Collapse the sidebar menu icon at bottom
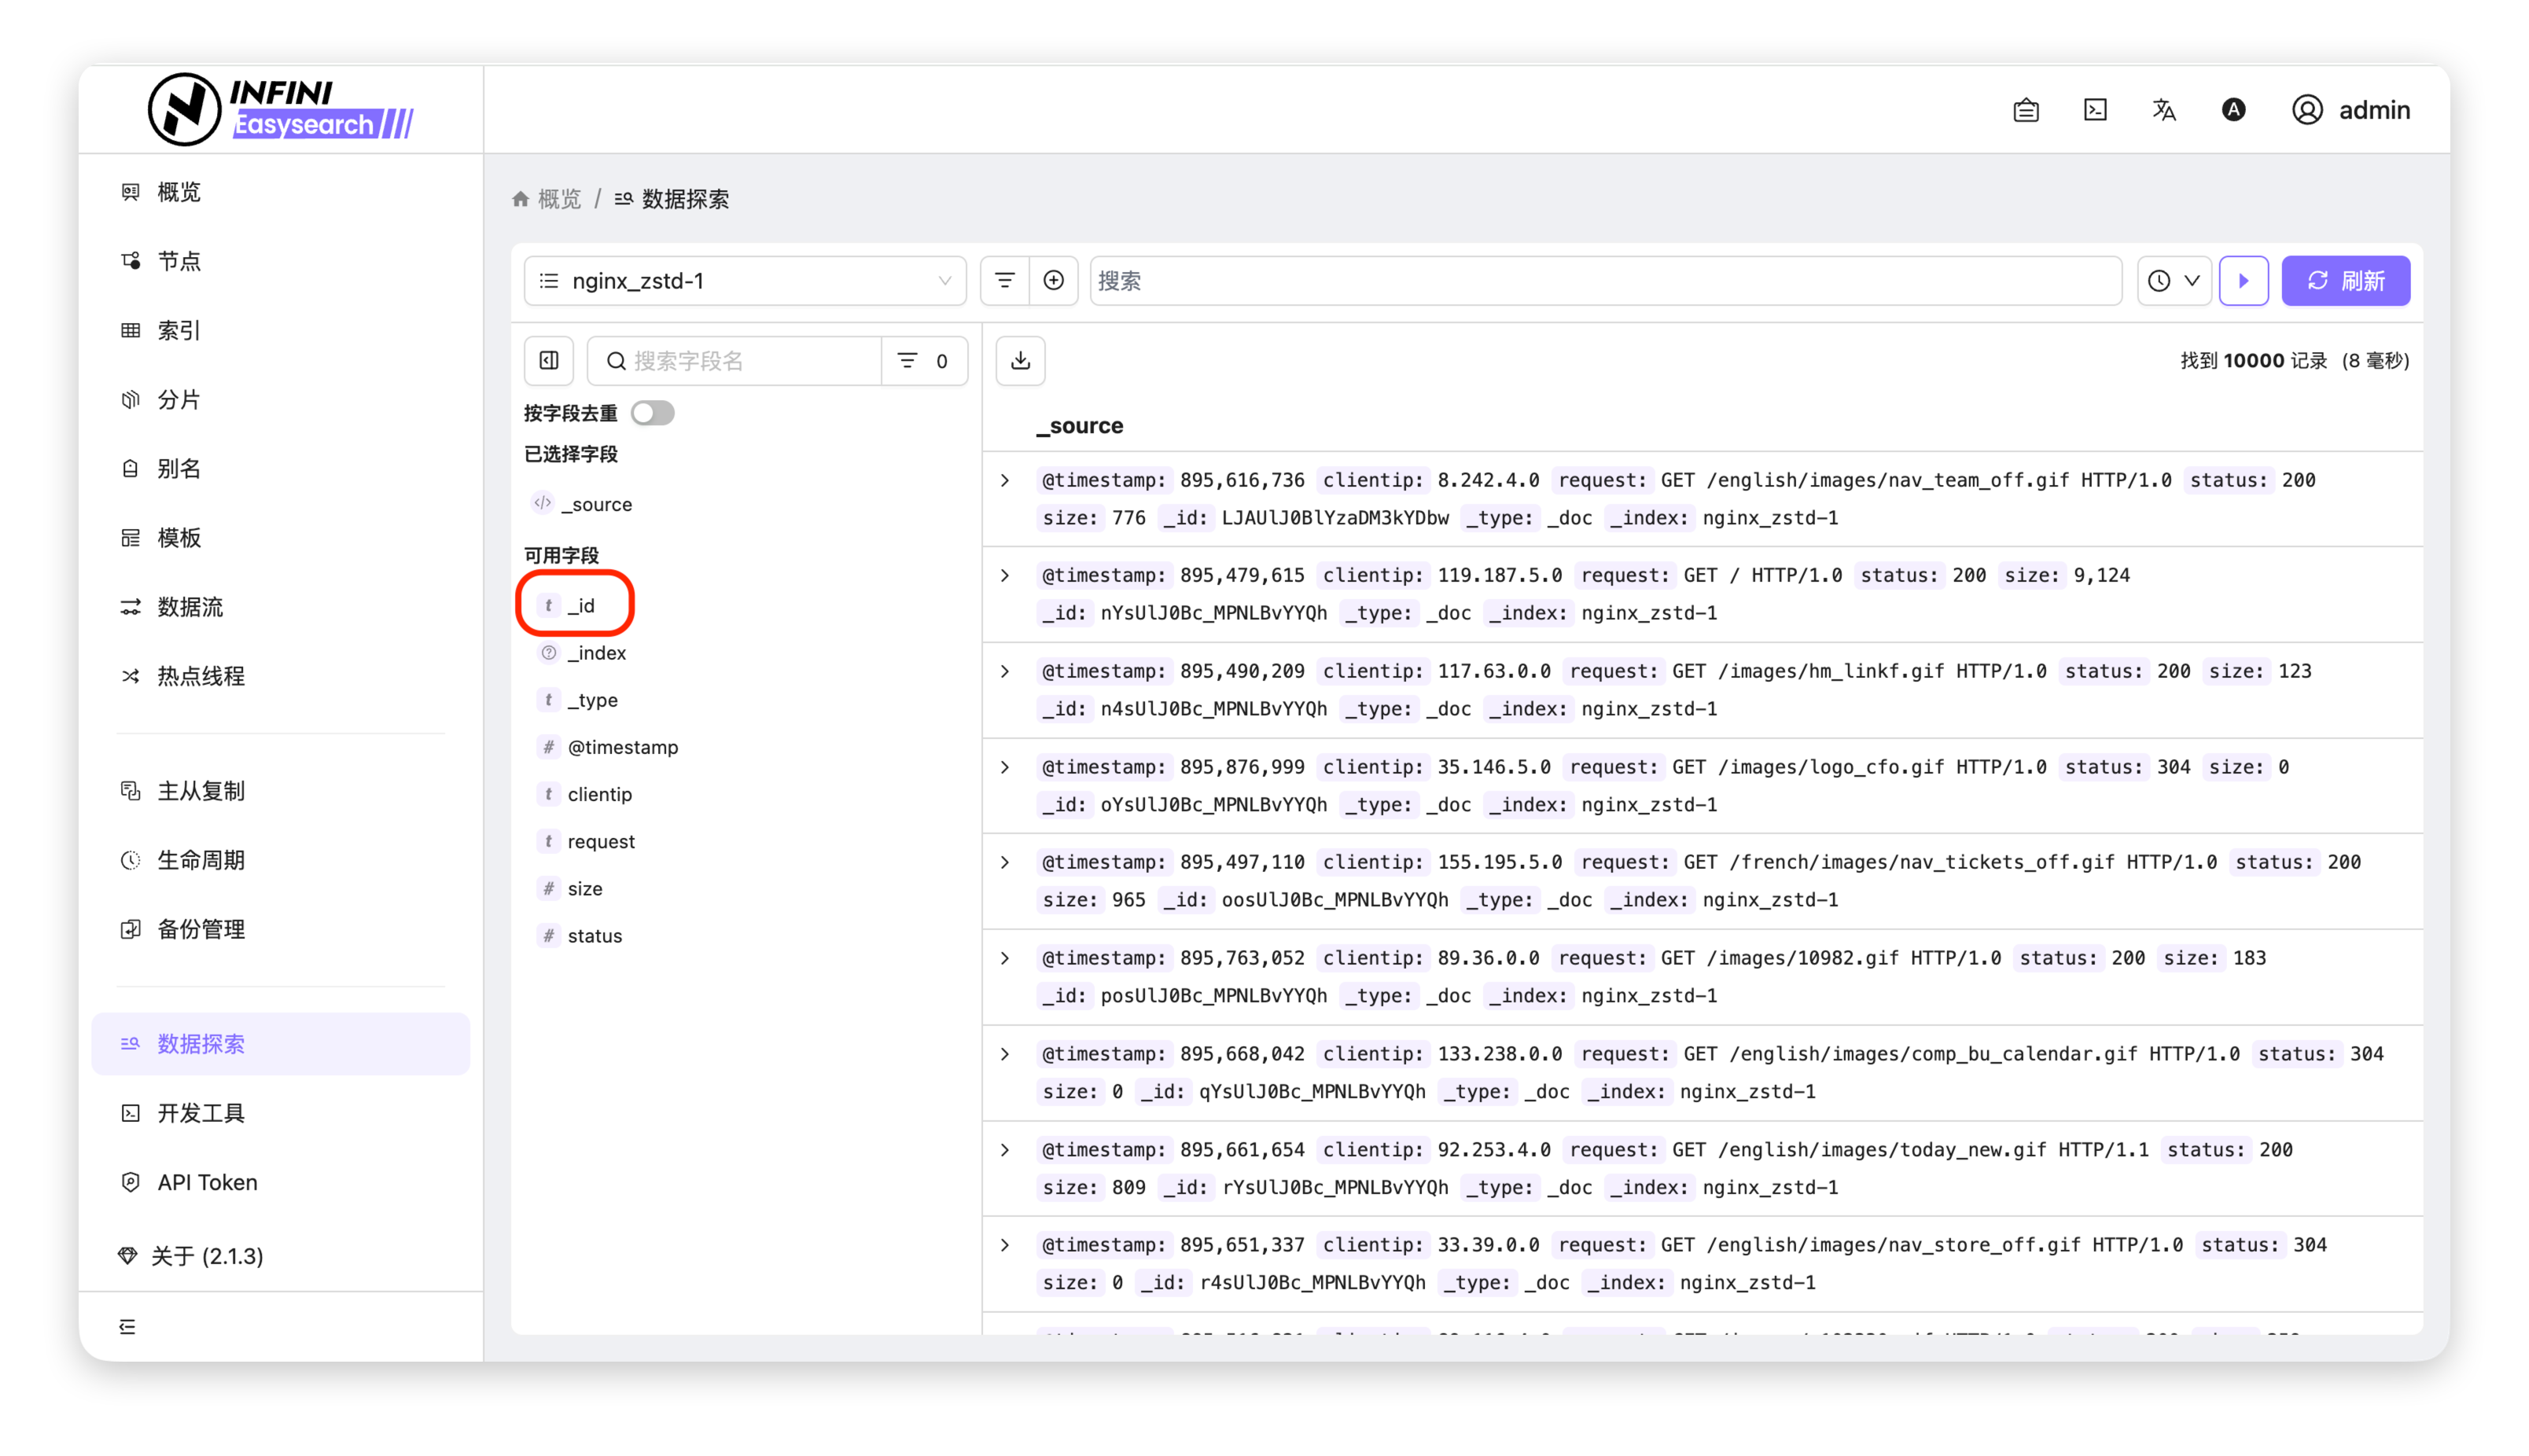The image size is (2529, 1456). click(x=127, y=1327)
